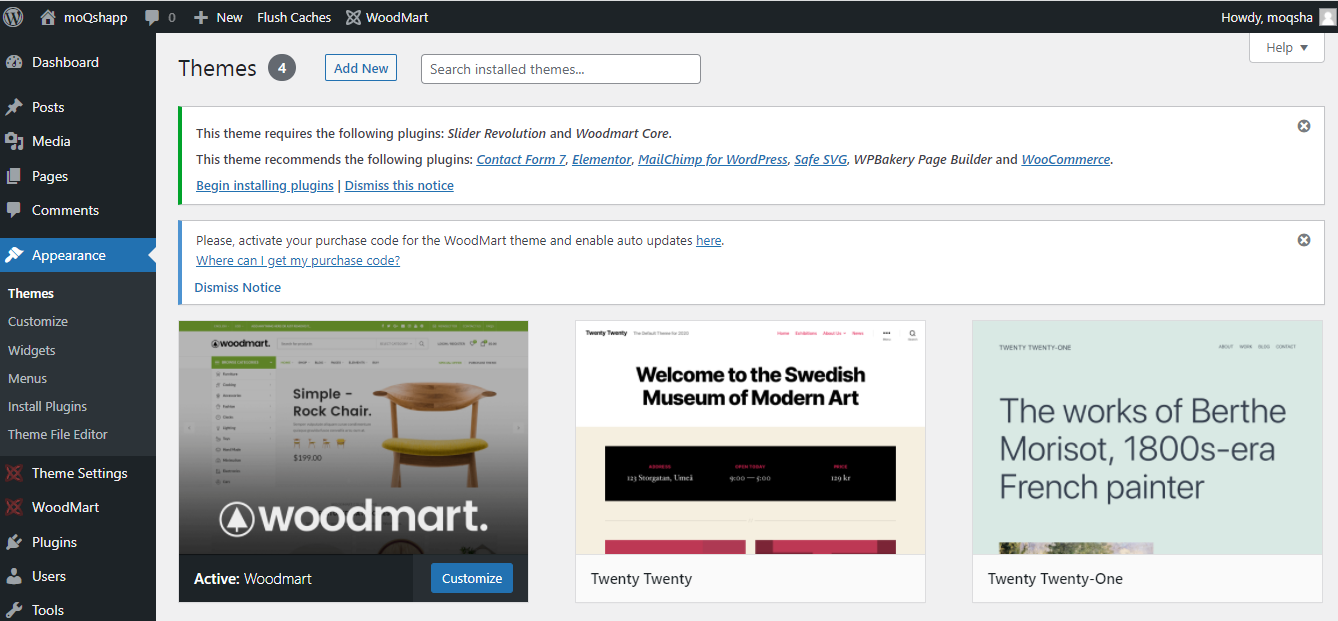Expand the Help dropdown tab
Image resolution: width=1338 pixels, height=621 pixels.
(x=1287, y=47)
